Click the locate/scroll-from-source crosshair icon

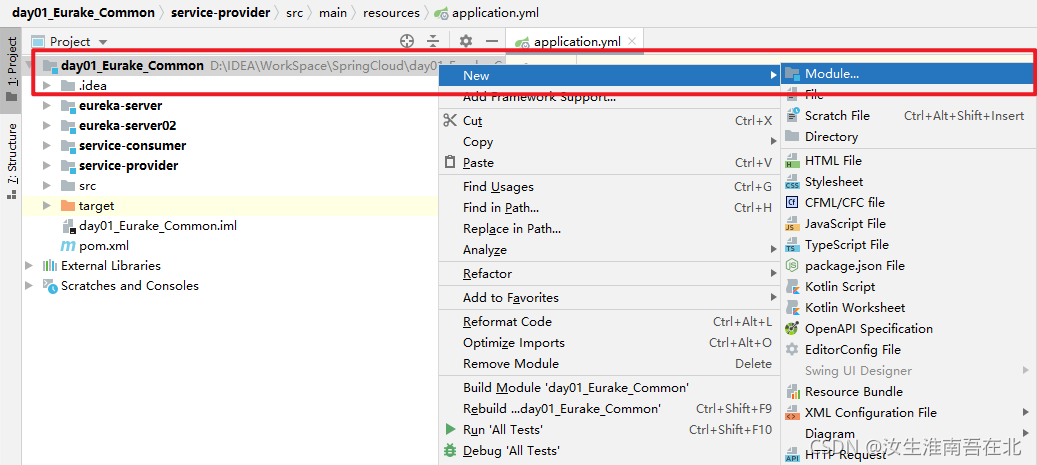click(x=407, y=41)
